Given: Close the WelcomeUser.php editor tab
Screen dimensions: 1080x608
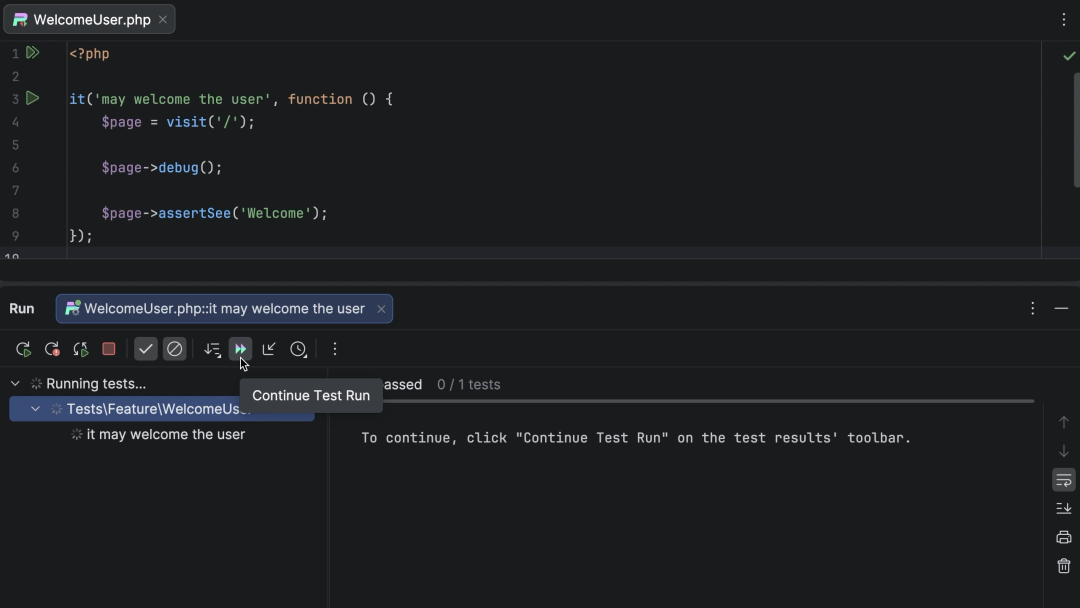Looking at the screenshot, I should click(163, 20).
